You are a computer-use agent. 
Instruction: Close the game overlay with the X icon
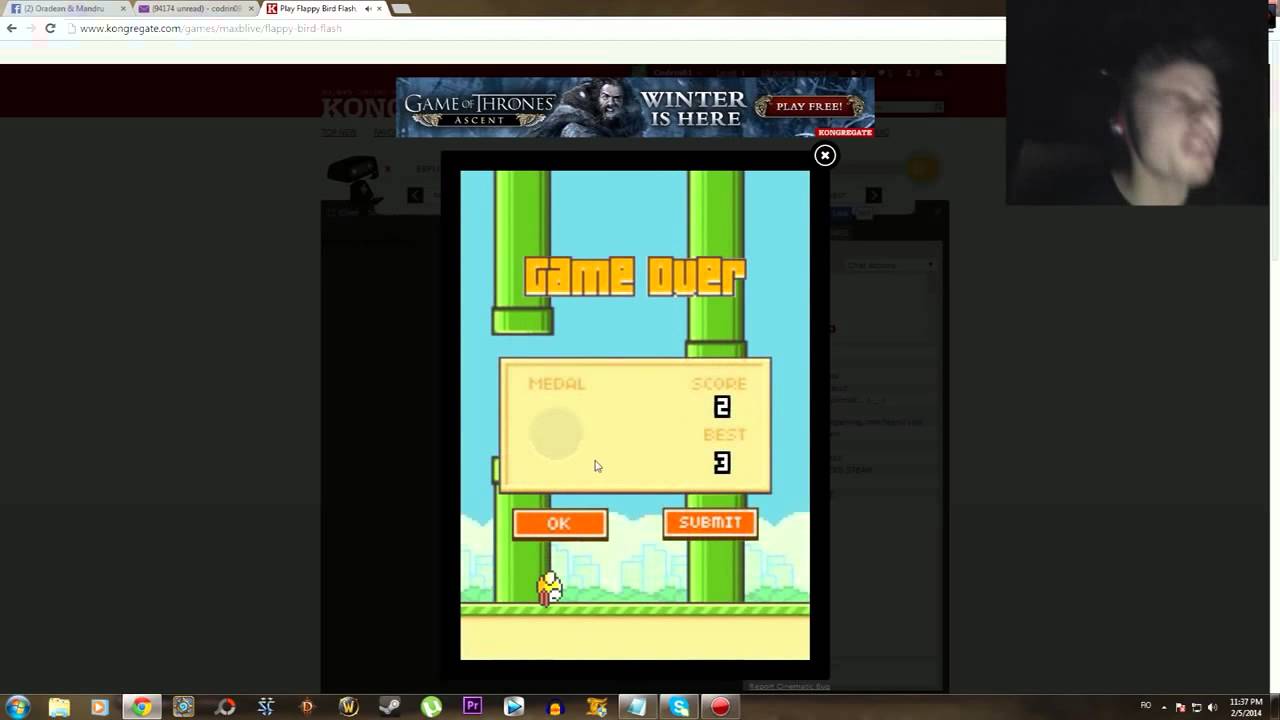point(825,155)
